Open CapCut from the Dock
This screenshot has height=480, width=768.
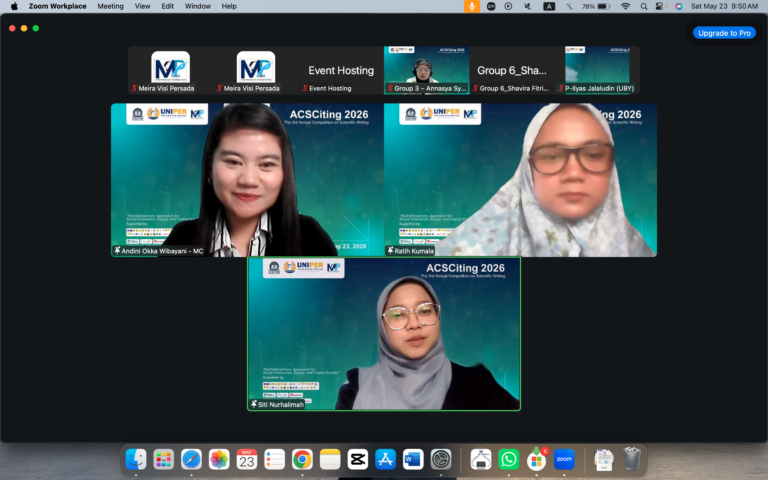point(358,459)
